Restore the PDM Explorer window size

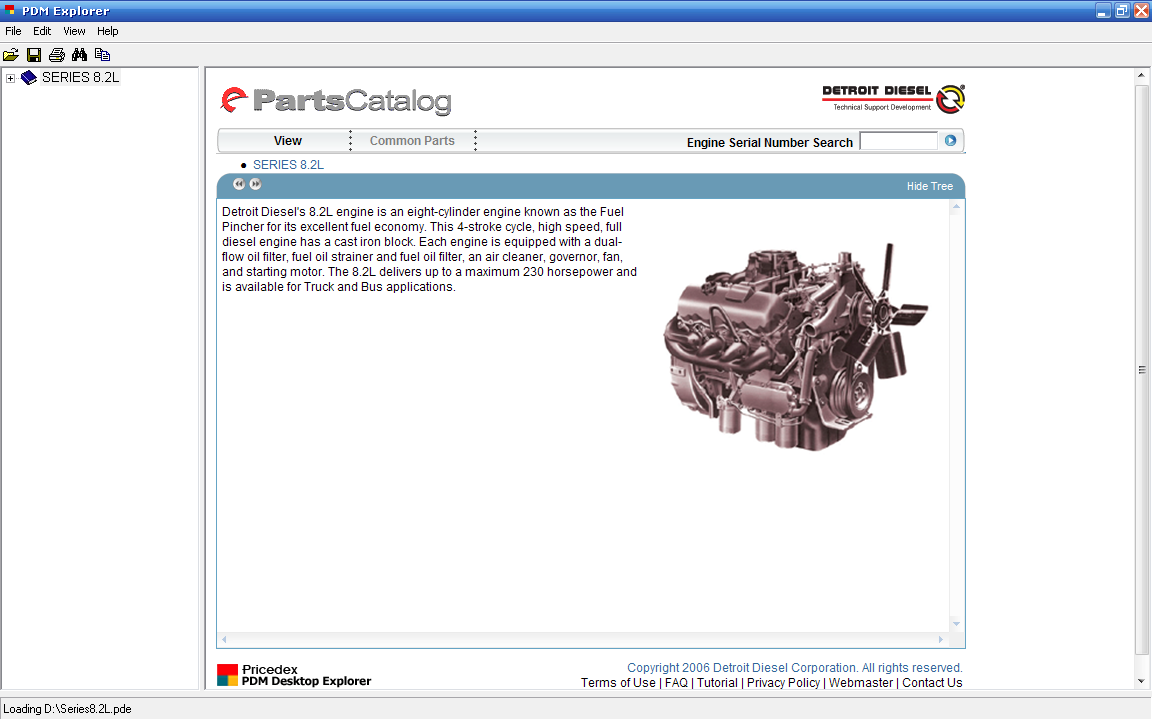[x=1122, y=11]
